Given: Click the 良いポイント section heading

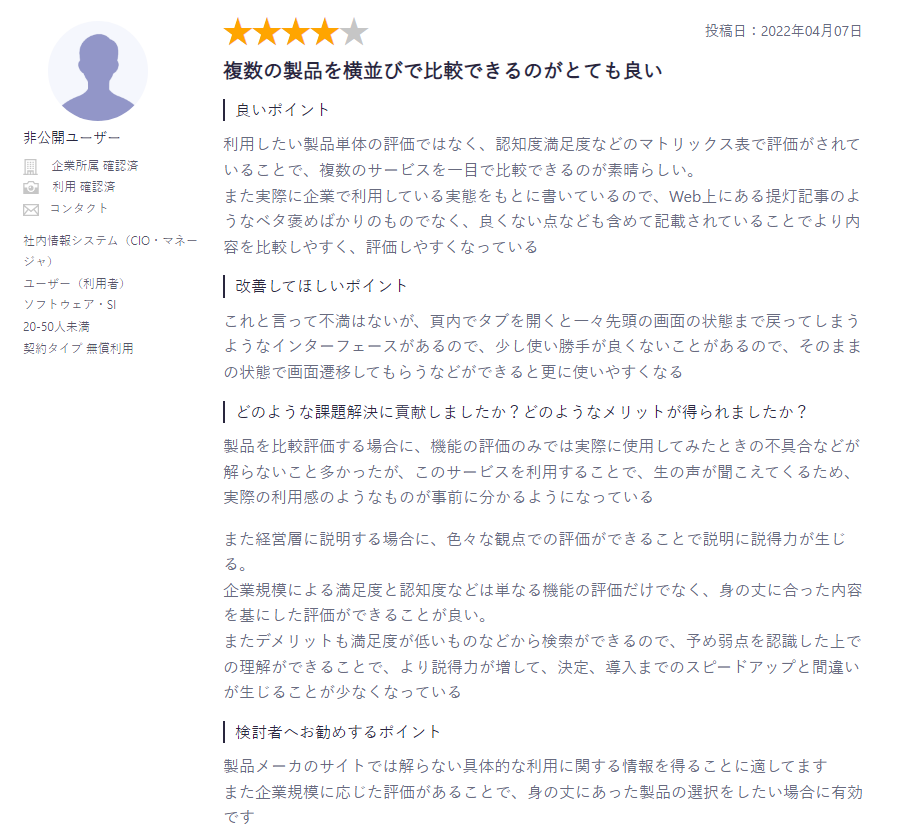Looking at the screenshot, I should click(x=282, y=110).
